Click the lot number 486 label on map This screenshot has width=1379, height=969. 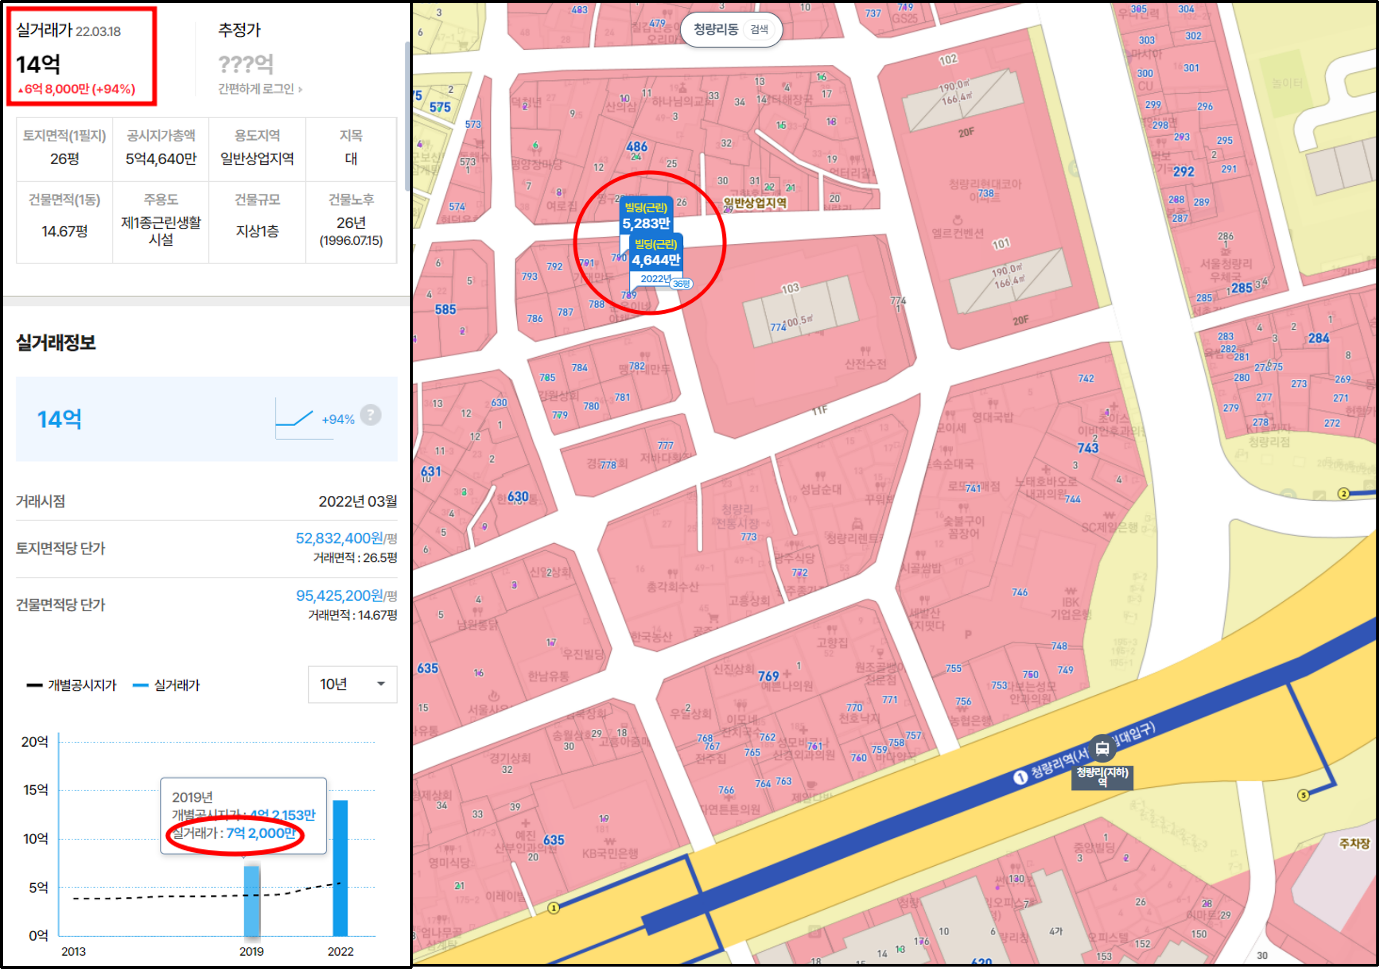point(637,147)
